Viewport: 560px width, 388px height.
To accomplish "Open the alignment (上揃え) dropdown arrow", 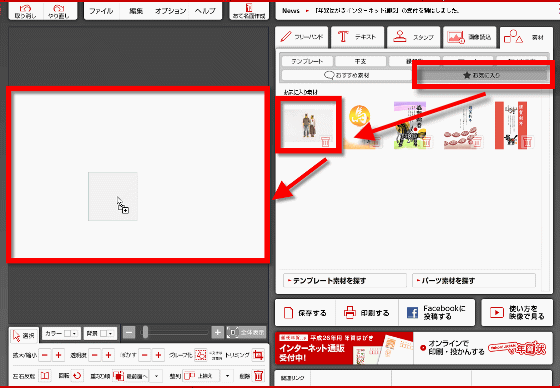I will pos(228,376).
